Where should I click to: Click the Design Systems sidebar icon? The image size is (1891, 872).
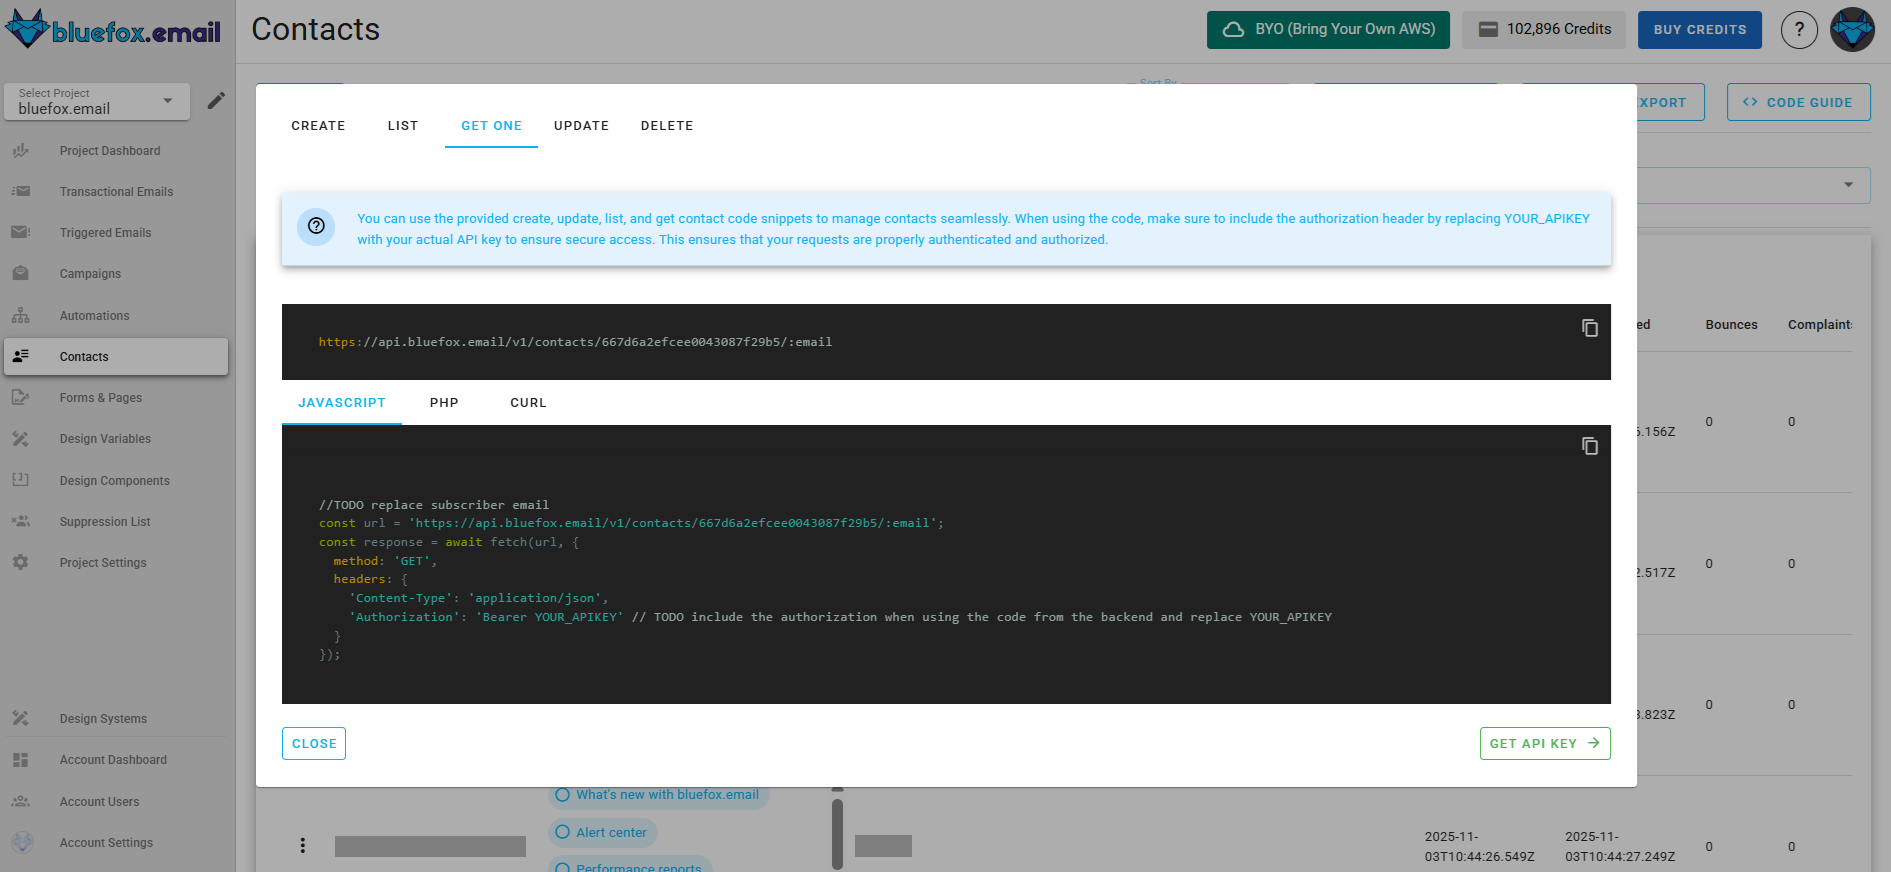pyautogui.click(x=21, y=719)
